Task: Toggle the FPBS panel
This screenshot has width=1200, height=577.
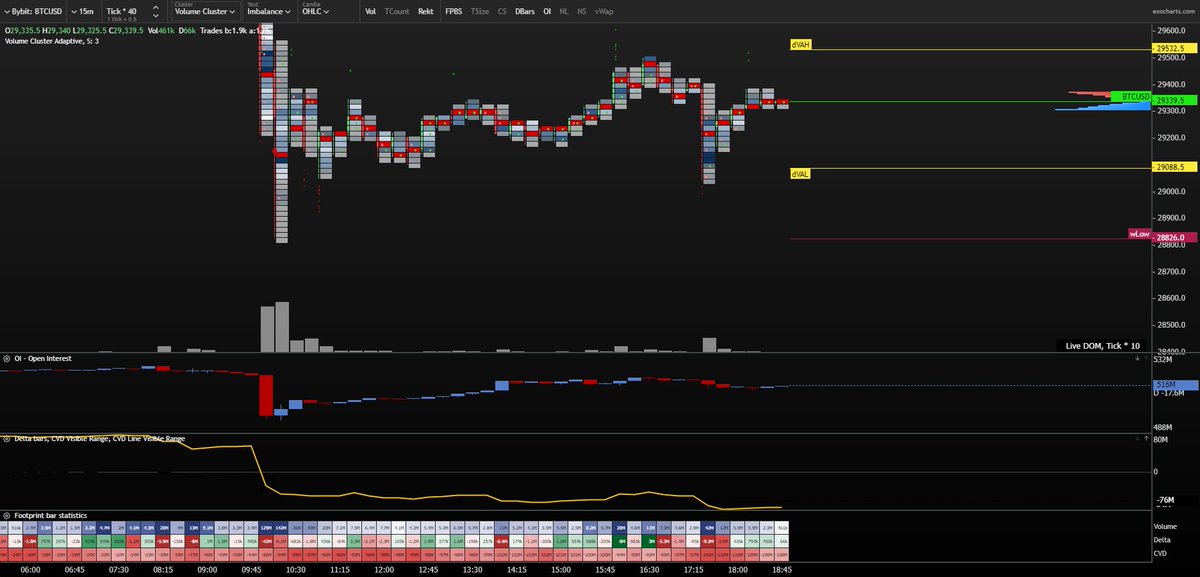Action: click(454, 10)
